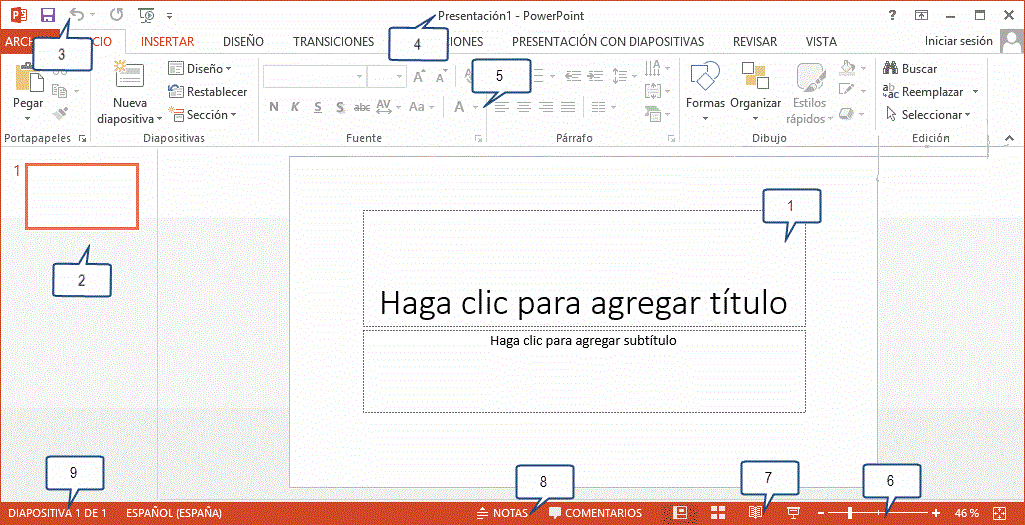Click the Save icon in quick access toolbar
This screenshot has width=1025, height=525.
point(47,15)
